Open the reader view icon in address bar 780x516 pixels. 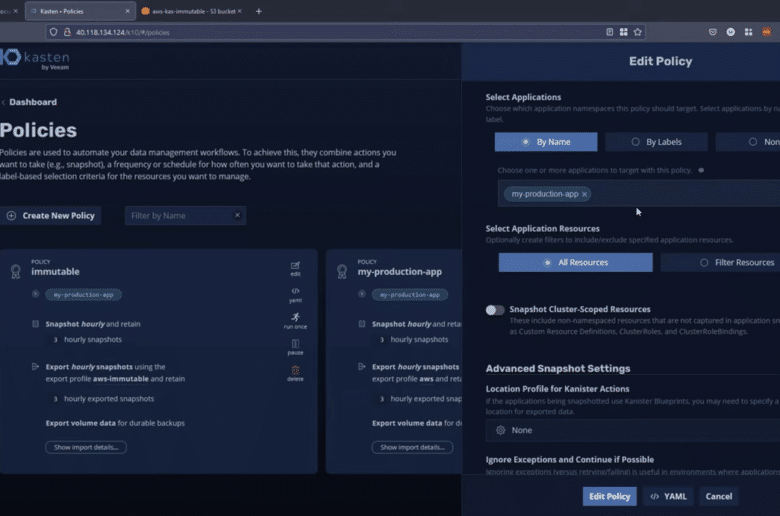point(609,32)
